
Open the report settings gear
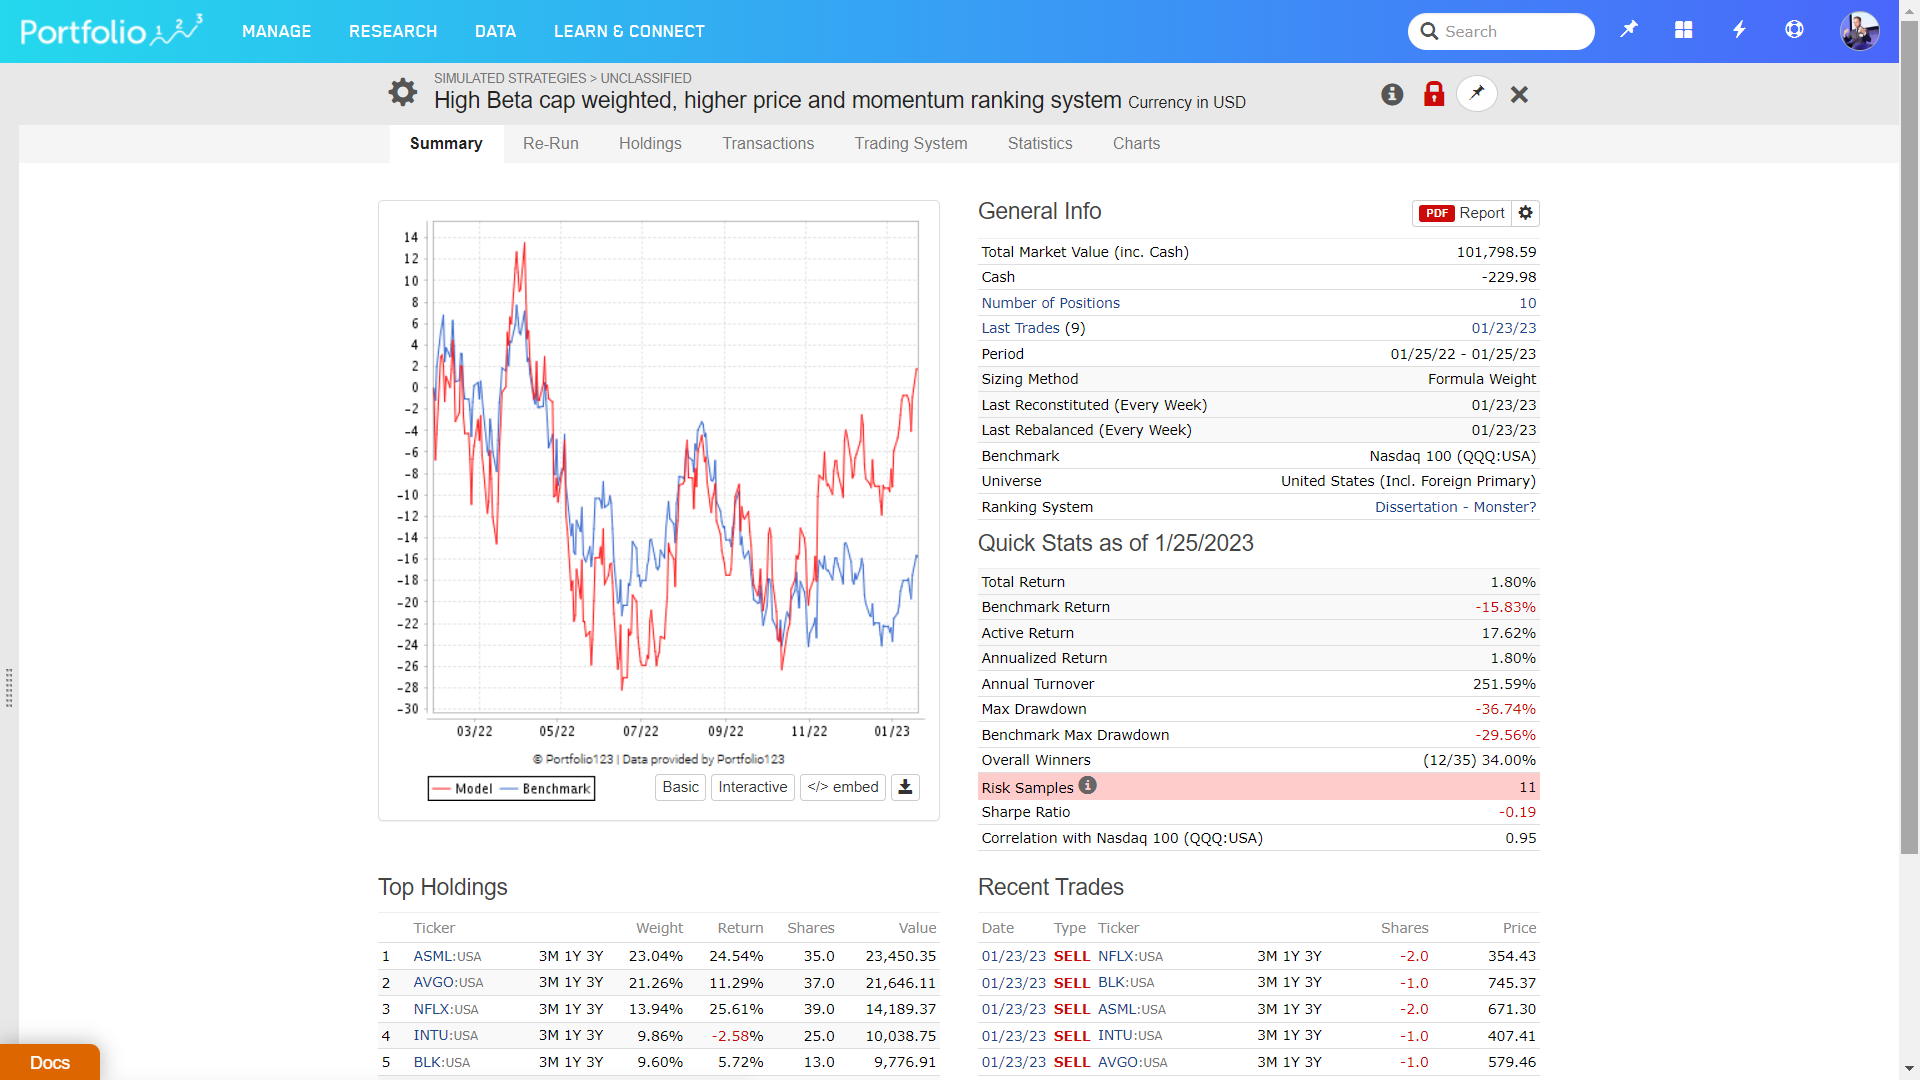click(1525, 213)
